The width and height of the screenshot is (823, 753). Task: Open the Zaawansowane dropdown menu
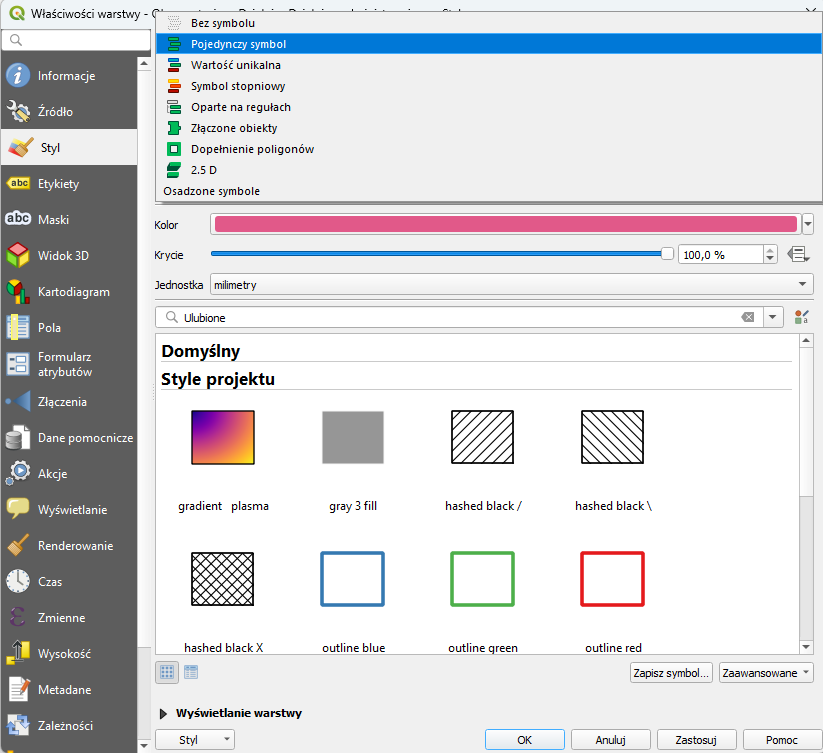coord(765,673)
